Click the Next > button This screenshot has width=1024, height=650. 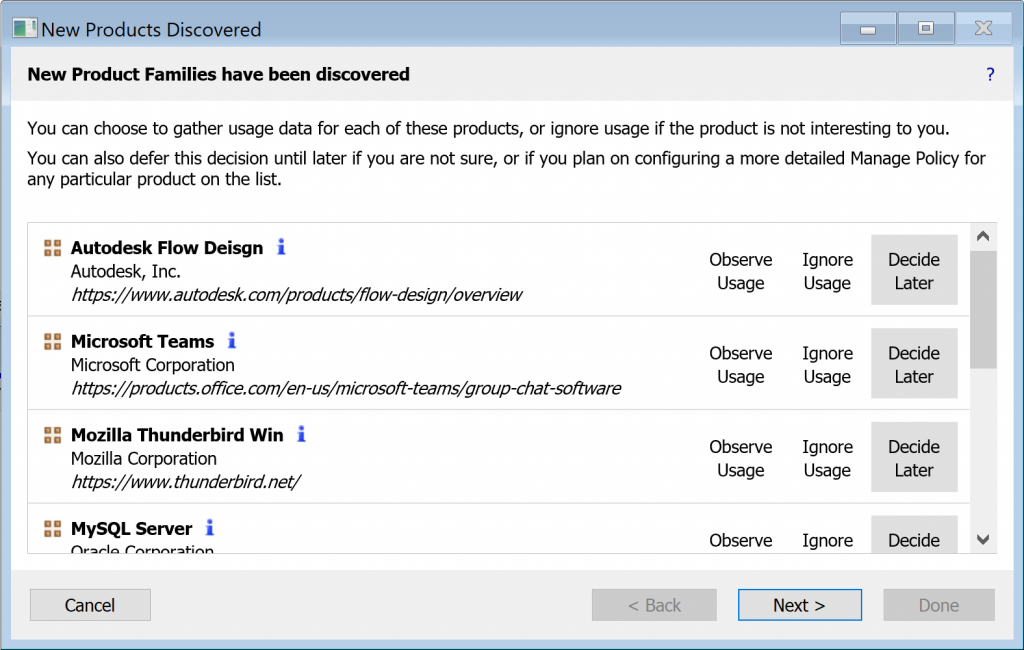point(799,605)
